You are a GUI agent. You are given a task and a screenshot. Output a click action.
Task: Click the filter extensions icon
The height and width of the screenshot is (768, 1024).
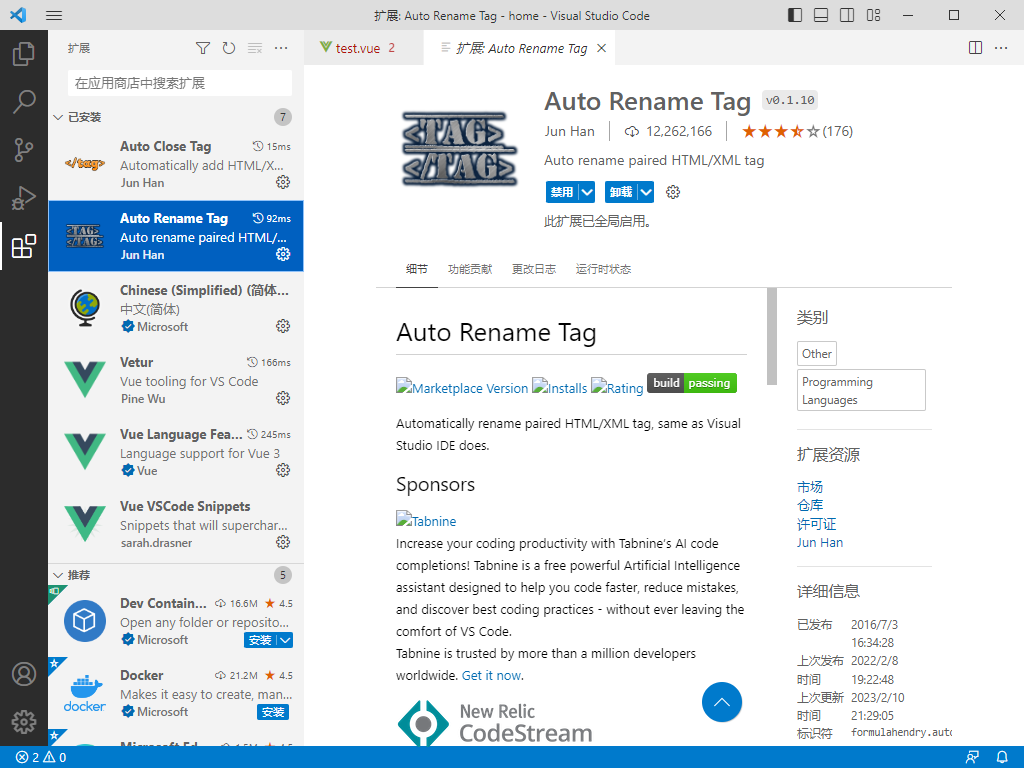point(203,48)
